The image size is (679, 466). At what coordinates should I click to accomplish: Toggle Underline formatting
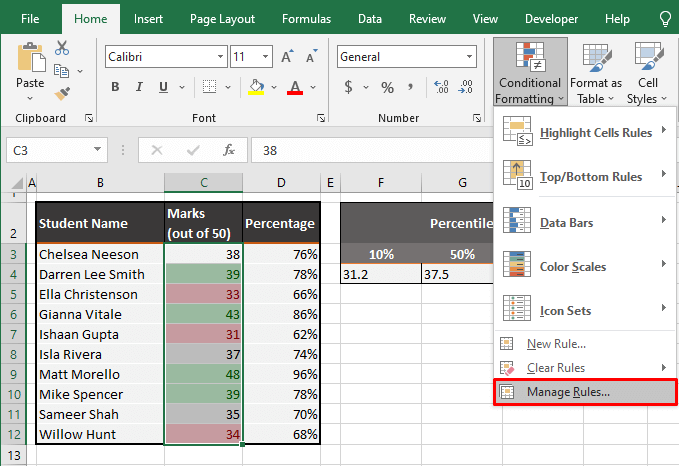coord(162,87)
